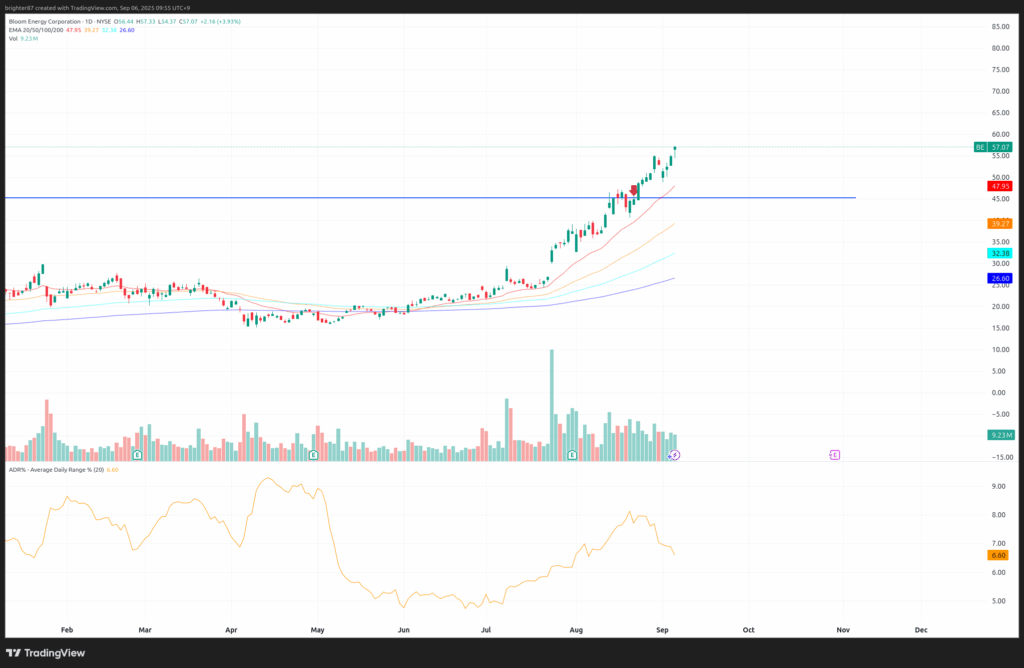Click the 9.00 ADR scale label
The height and width of the screenshot is (668, 1024).
(x=999, y=486)
